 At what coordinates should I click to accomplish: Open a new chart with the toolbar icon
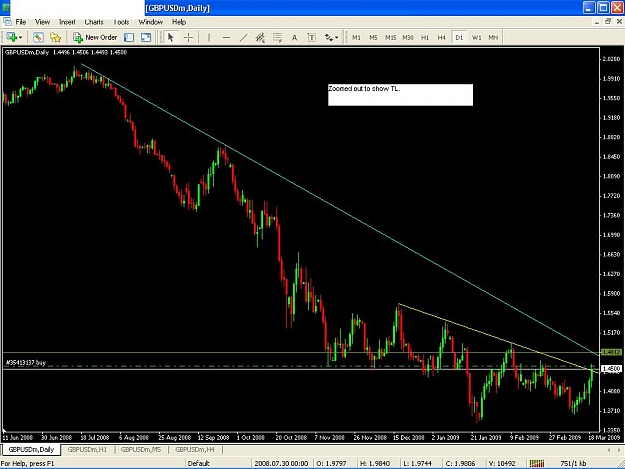click(x=11, y=37)
